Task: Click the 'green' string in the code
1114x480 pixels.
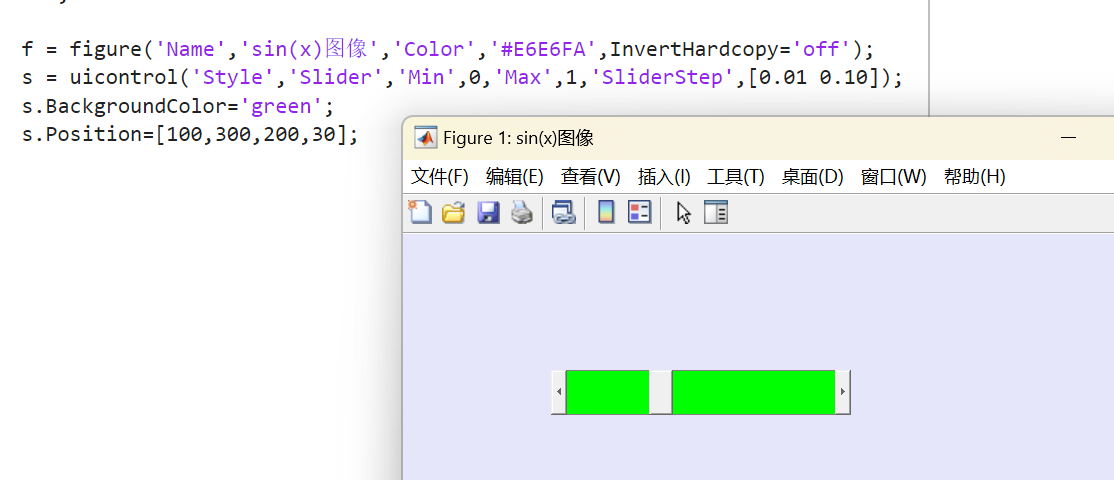Action: point(283,107)
